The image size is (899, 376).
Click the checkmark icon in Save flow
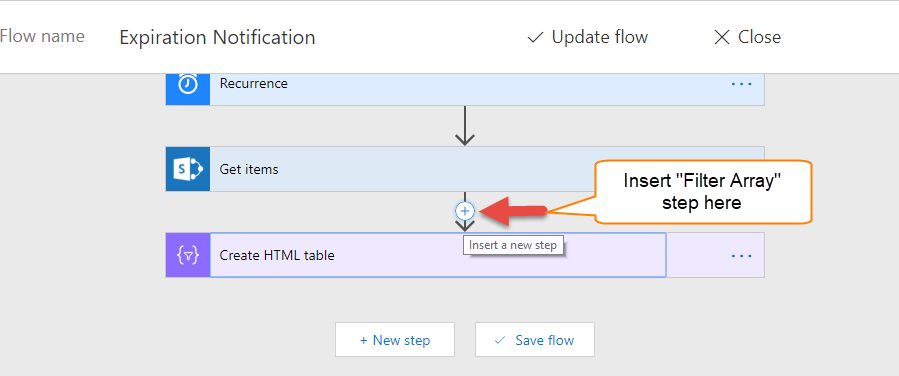click(x=500, y=340)
